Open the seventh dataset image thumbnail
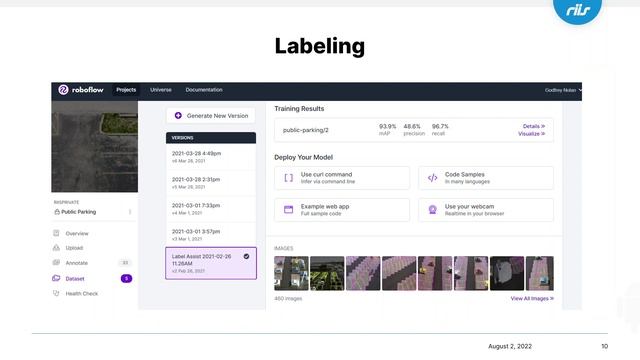This screenshot has height=360, width=640. point(507,273)
